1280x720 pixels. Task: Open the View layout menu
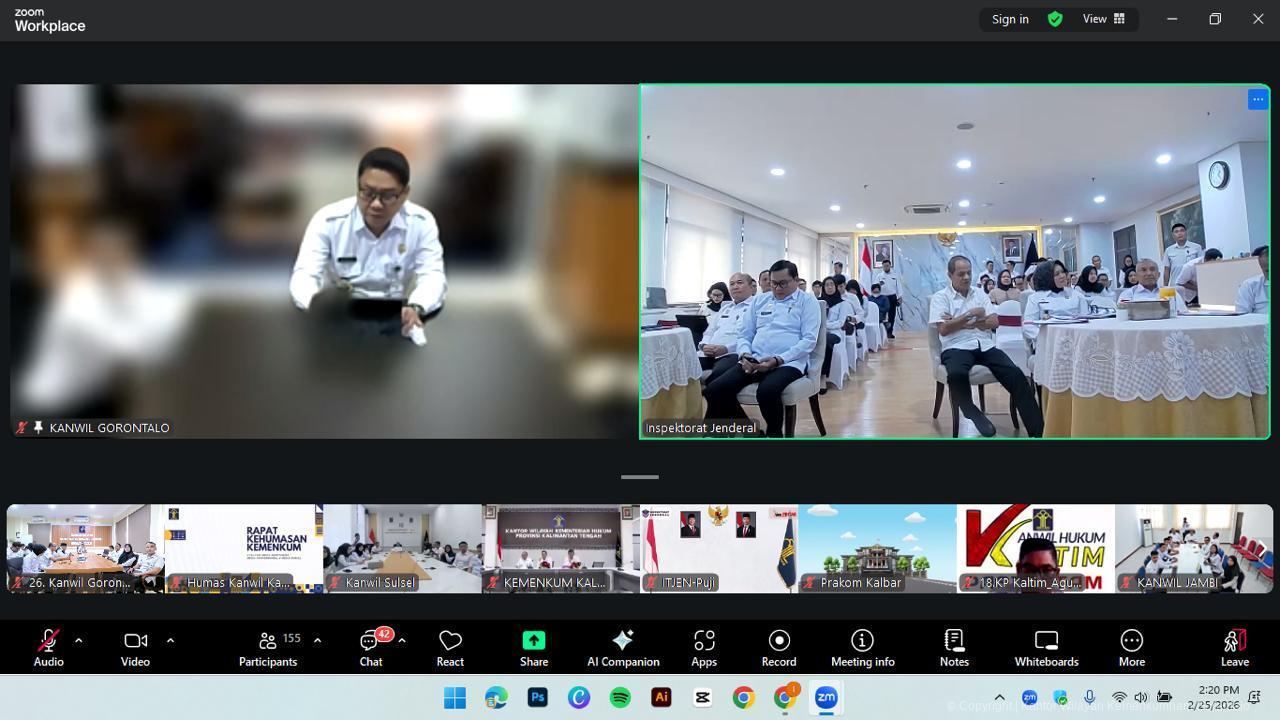coord(1104,19)
